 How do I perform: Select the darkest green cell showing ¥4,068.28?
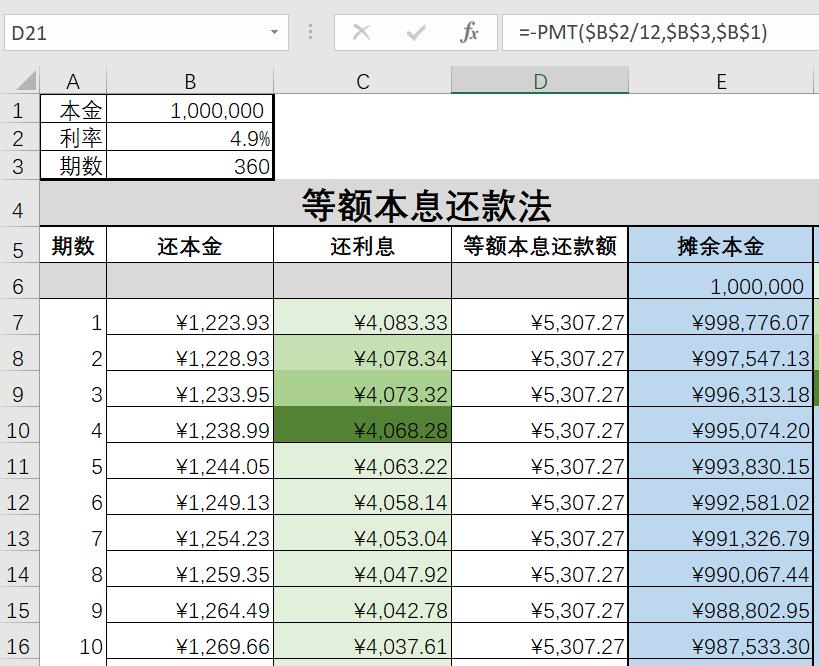pos(361,430)
